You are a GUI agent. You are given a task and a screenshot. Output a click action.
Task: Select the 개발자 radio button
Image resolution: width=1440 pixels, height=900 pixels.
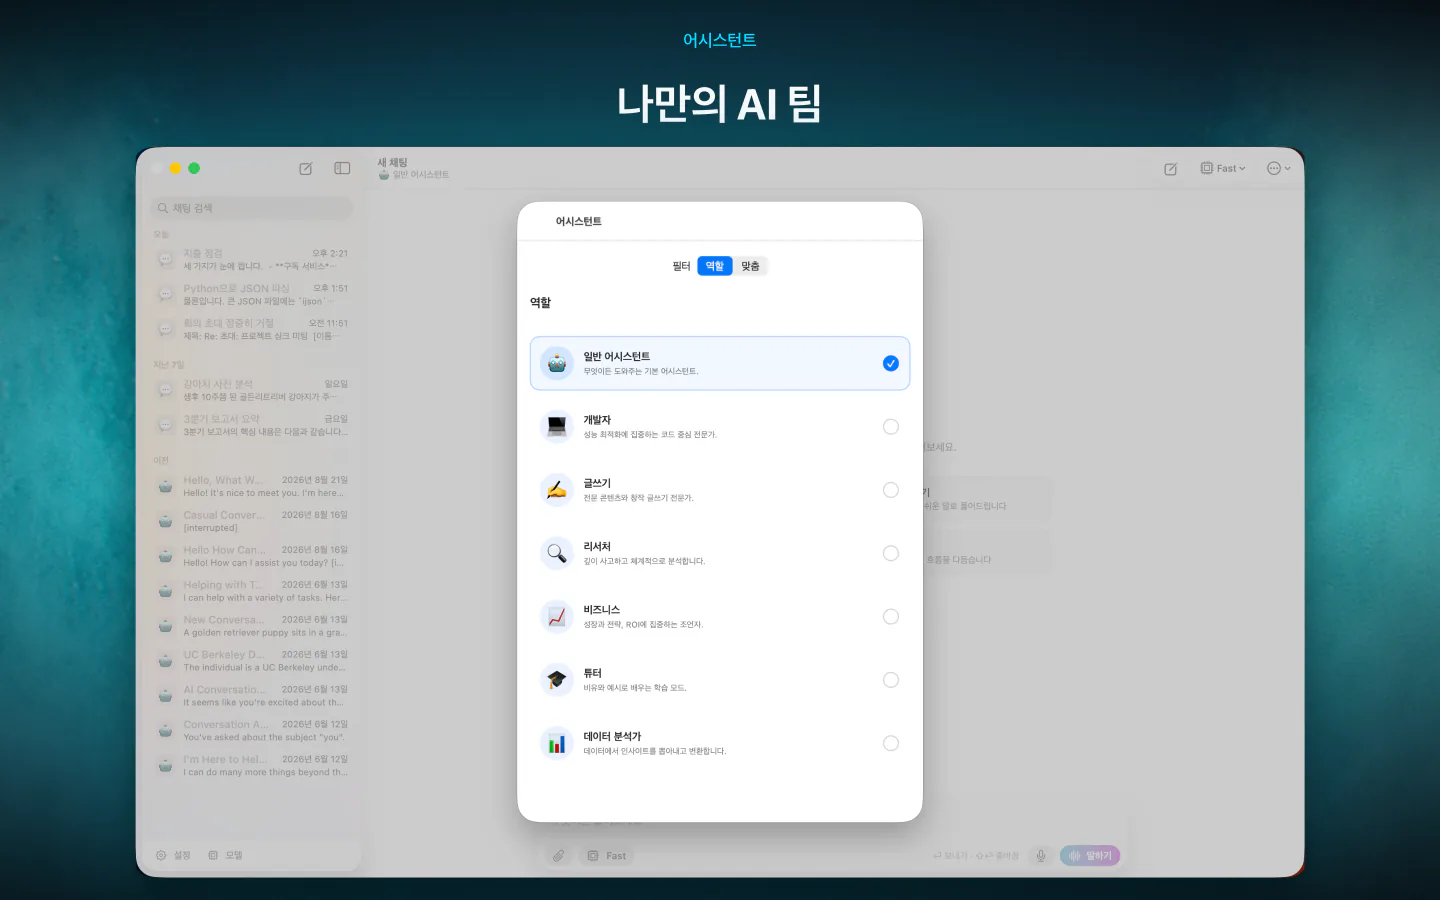pos(891,427)
